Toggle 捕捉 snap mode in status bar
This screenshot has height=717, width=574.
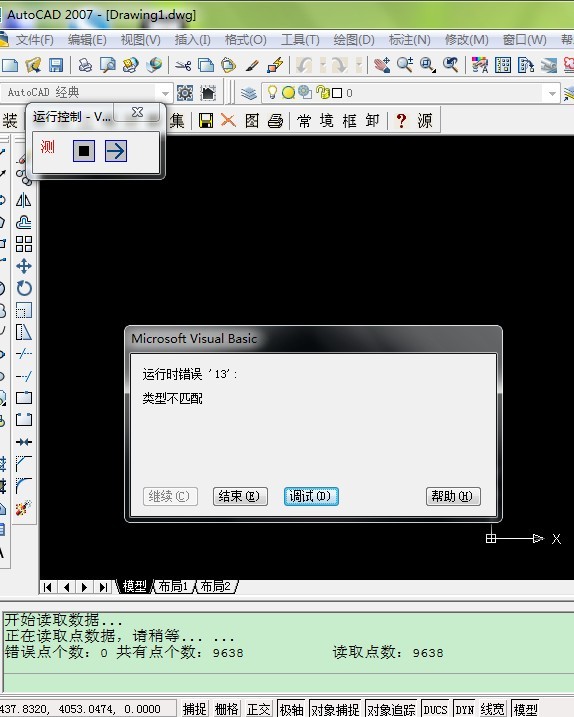point(195,709)
